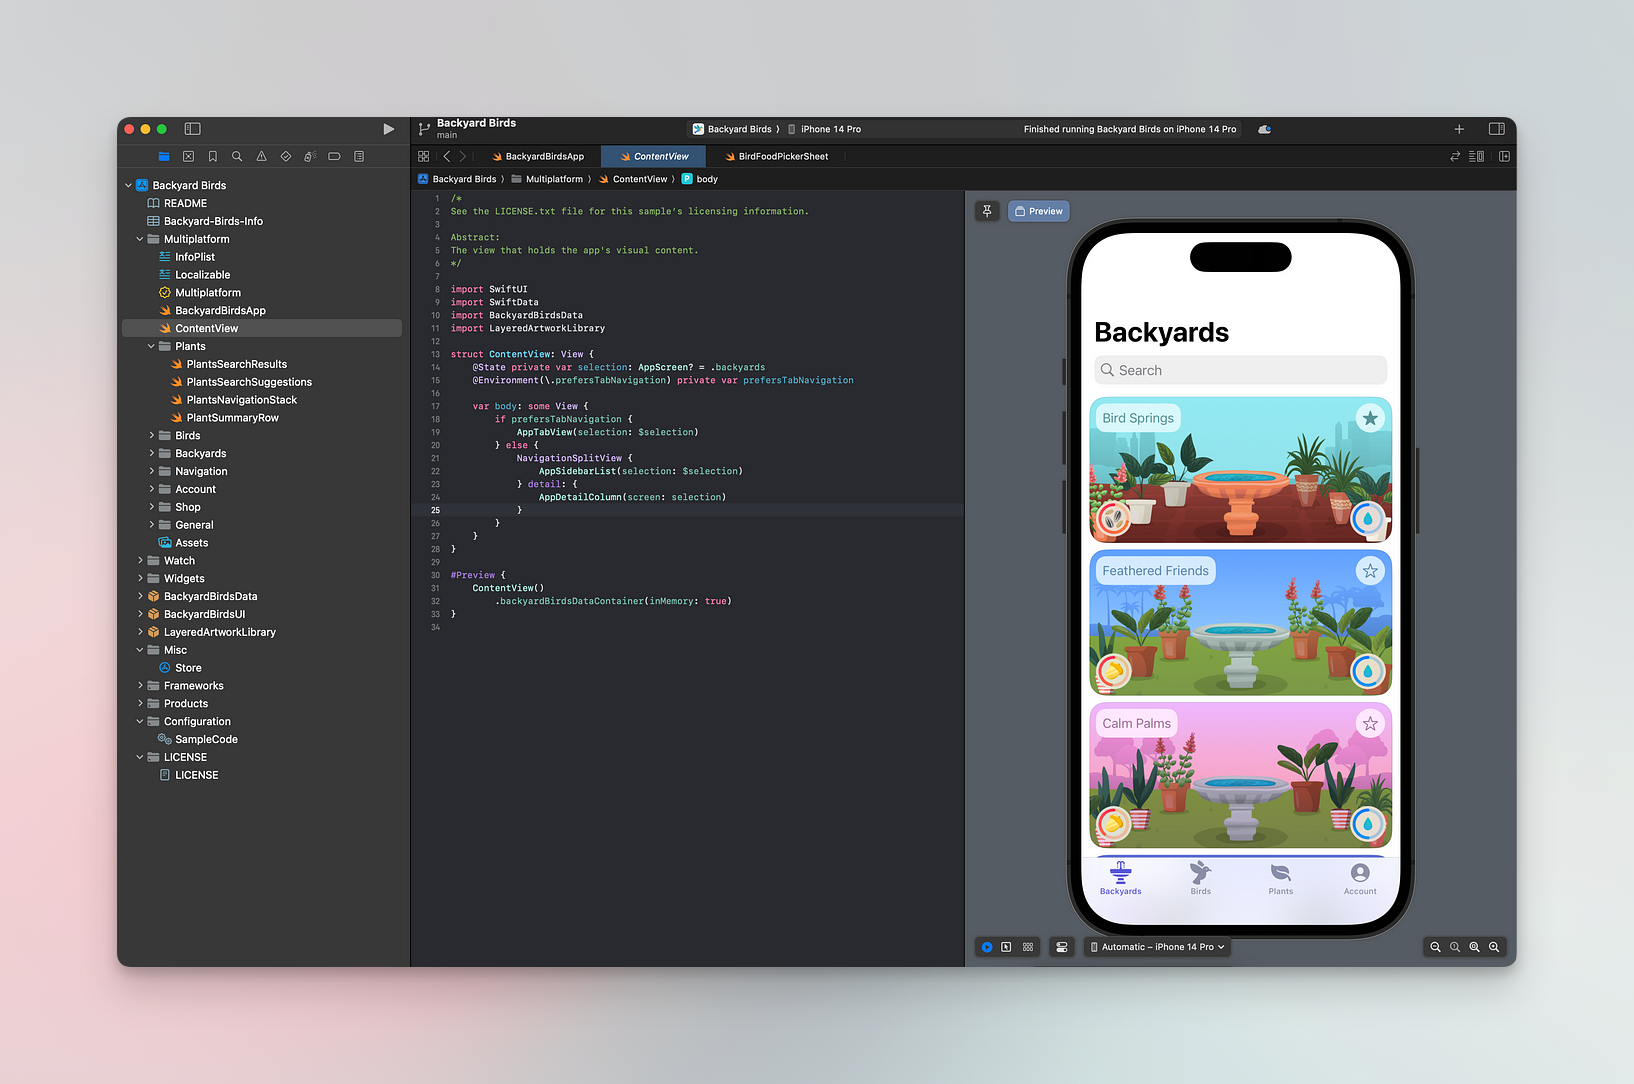Star the Bird Springs backyard
The width and height of the screenshot is (1634, 1084).
click(1370, 418)
